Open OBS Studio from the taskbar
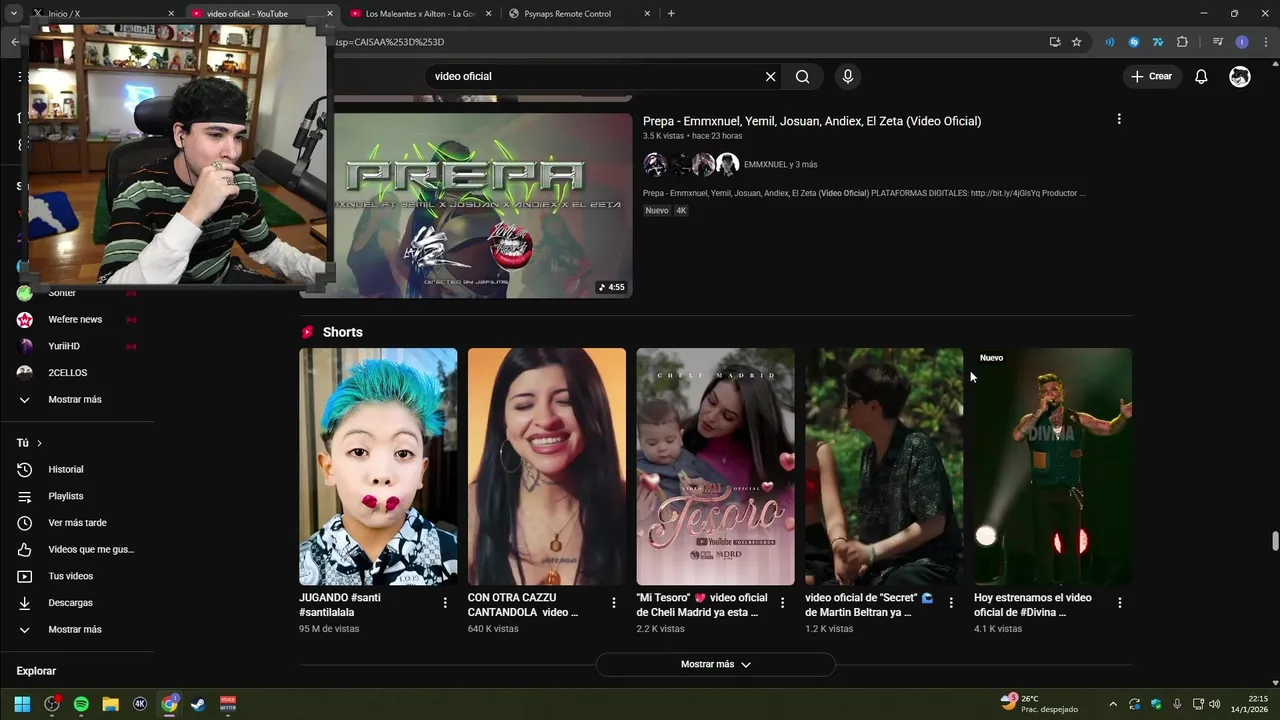Image resolution: width=1280 pixels, height=720 pixels. tap(52, 704)
